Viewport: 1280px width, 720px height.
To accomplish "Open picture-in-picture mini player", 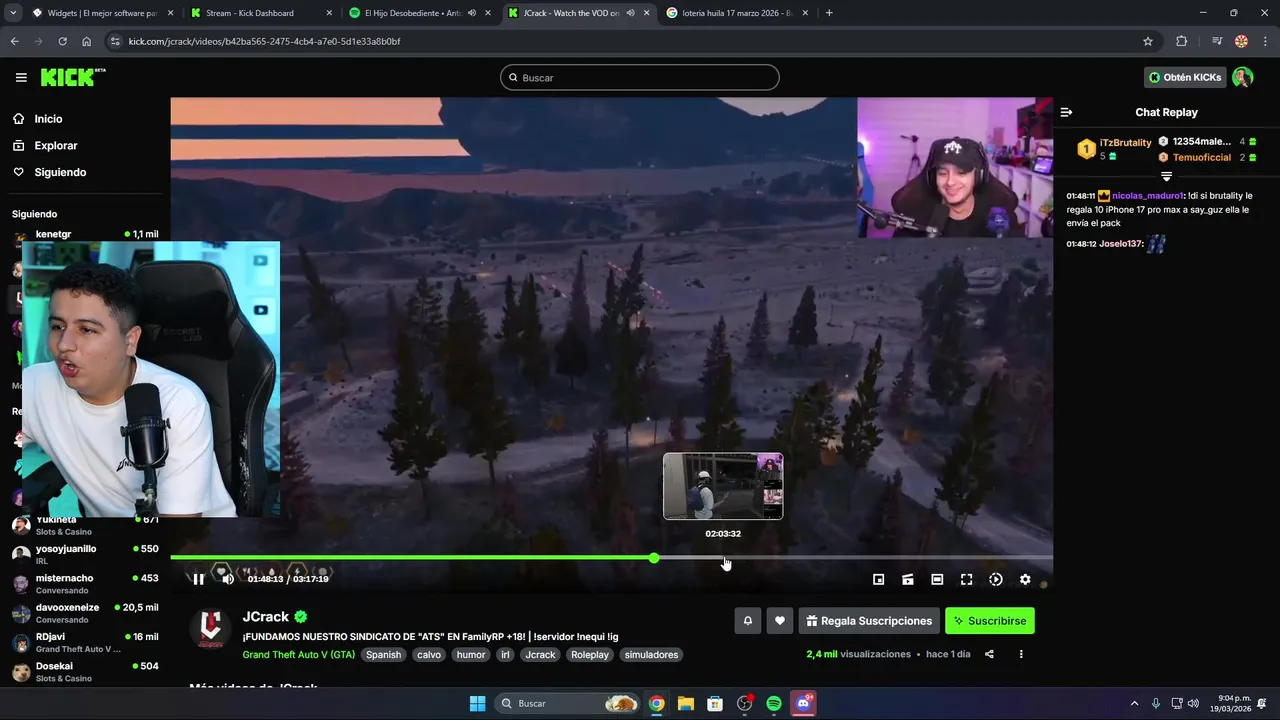I will coord(879,579).
